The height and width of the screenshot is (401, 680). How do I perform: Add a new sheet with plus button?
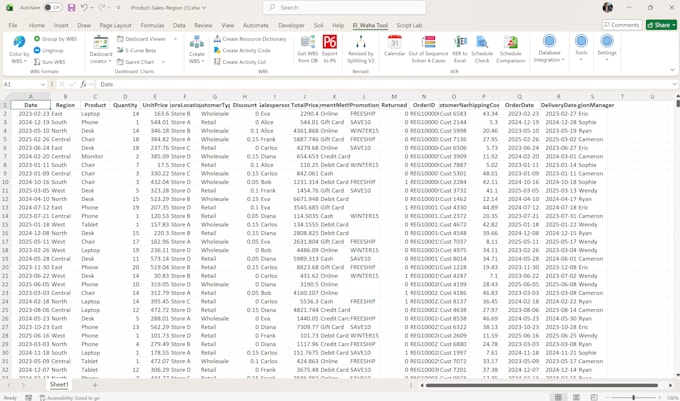[x=95, y=385]
